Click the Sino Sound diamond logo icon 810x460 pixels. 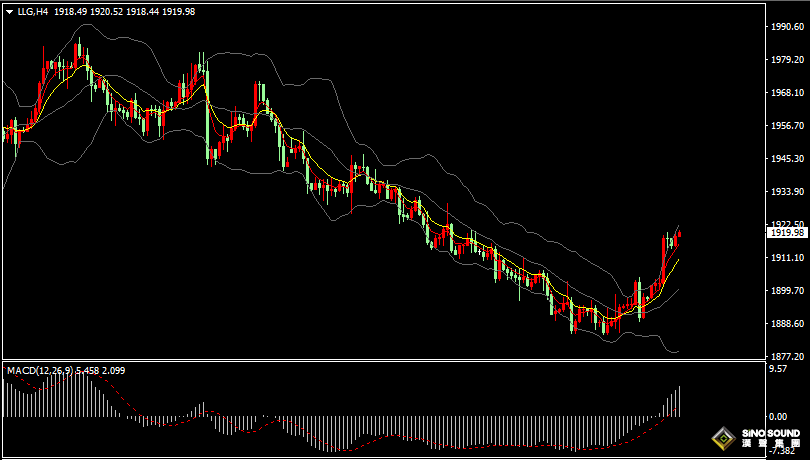coord(722,438)
